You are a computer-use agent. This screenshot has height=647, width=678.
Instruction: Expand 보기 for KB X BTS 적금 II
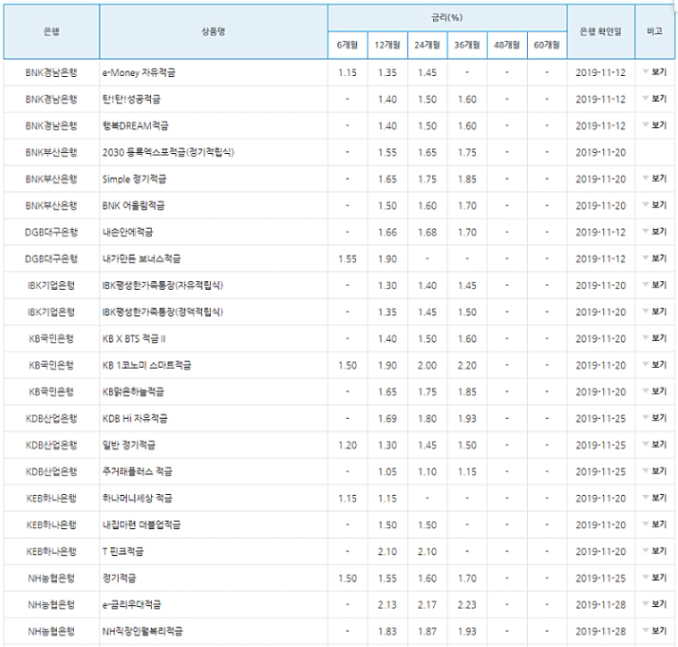(x=655, y=338)
